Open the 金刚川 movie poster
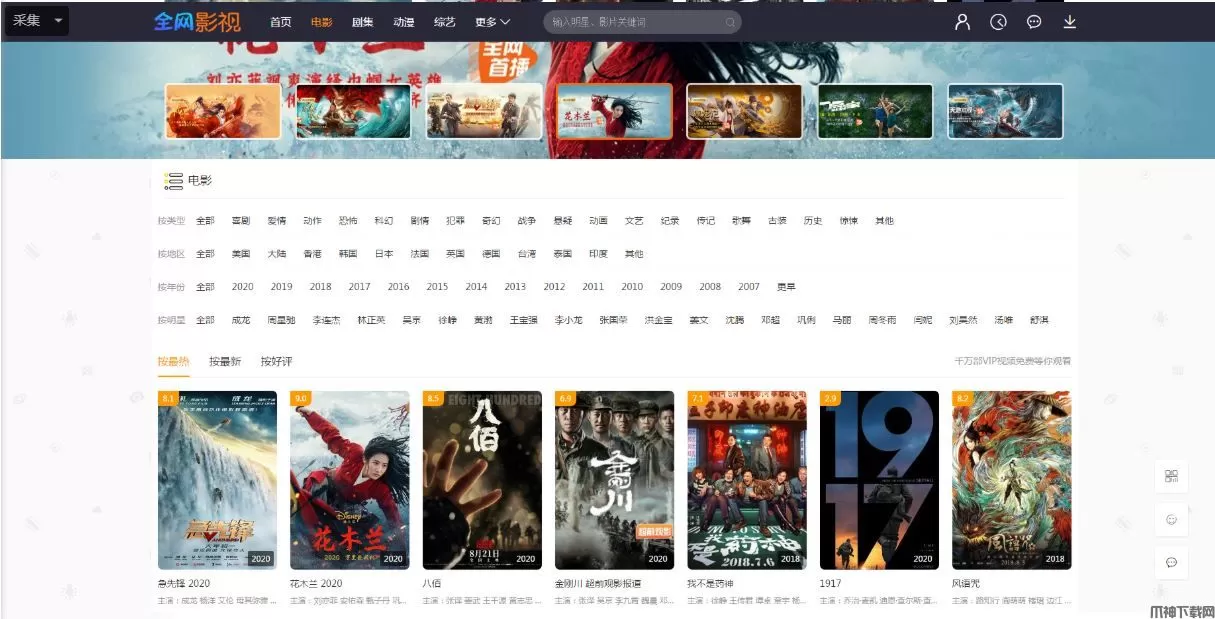This screenshot has width=1215, height=619. click(x=614, y=480)
